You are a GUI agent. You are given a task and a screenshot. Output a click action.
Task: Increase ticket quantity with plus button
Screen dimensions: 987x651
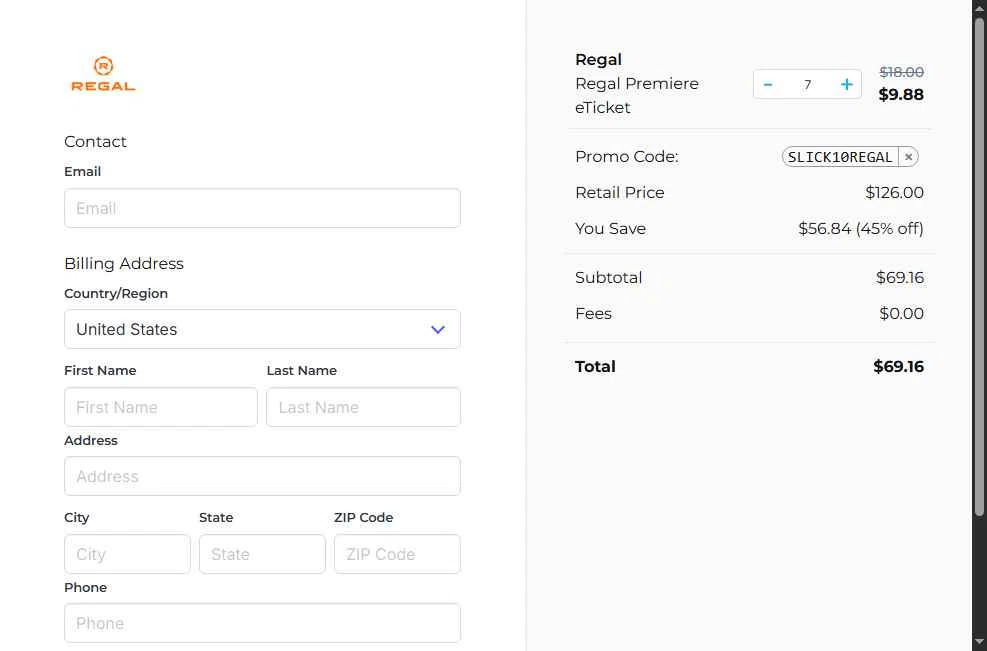[847, 84]
